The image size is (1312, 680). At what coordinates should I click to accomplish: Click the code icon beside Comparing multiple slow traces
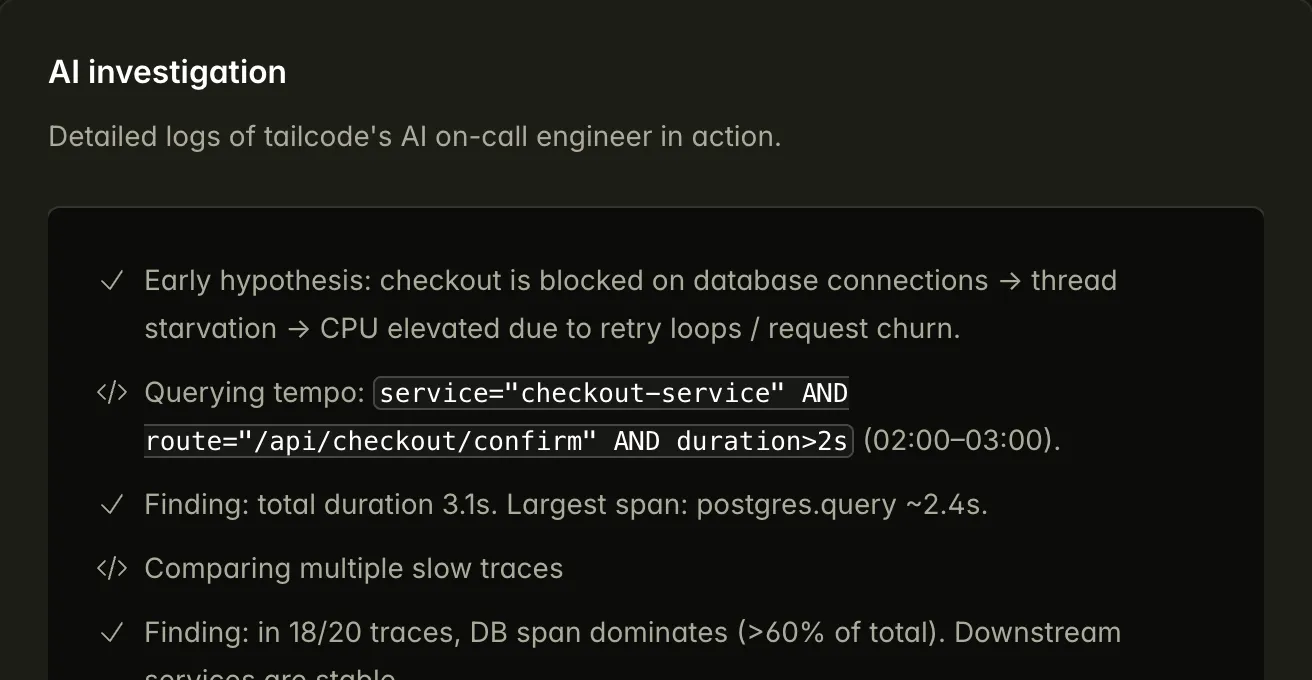[x=111, y=569]
